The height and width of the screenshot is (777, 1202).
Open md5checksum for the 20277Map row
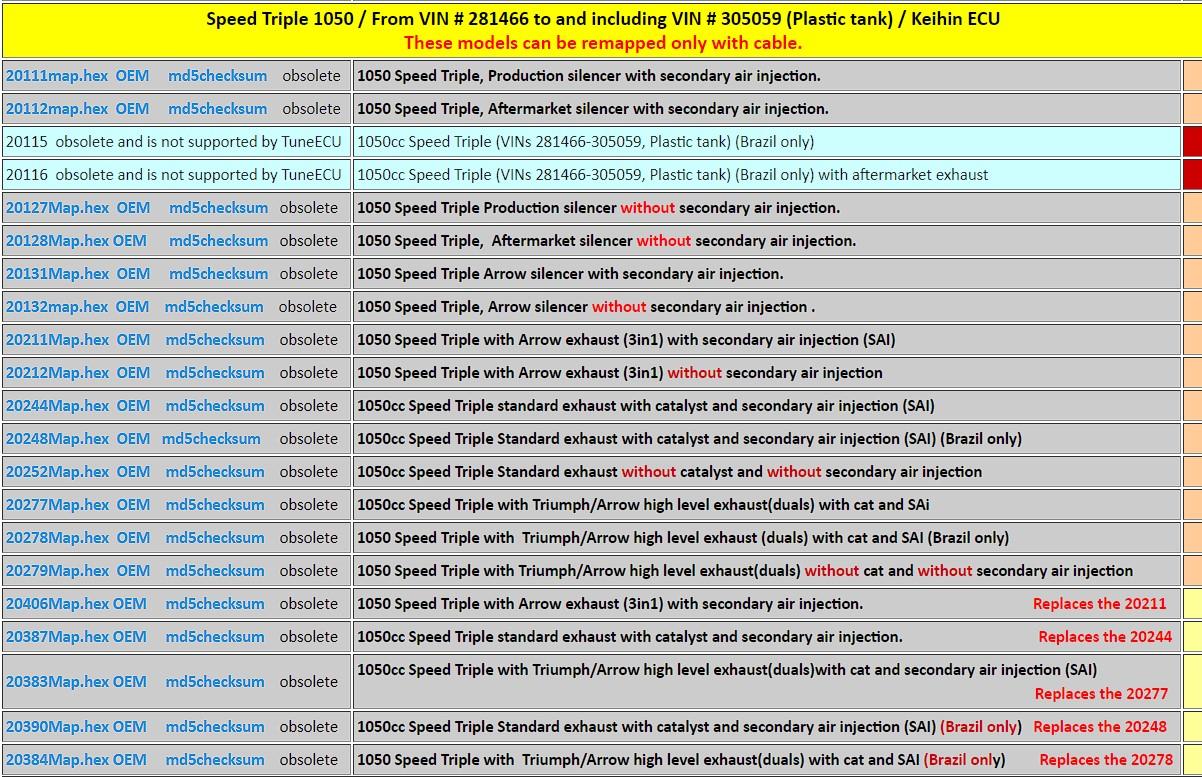pyautogui.click(x=215, y=504)
